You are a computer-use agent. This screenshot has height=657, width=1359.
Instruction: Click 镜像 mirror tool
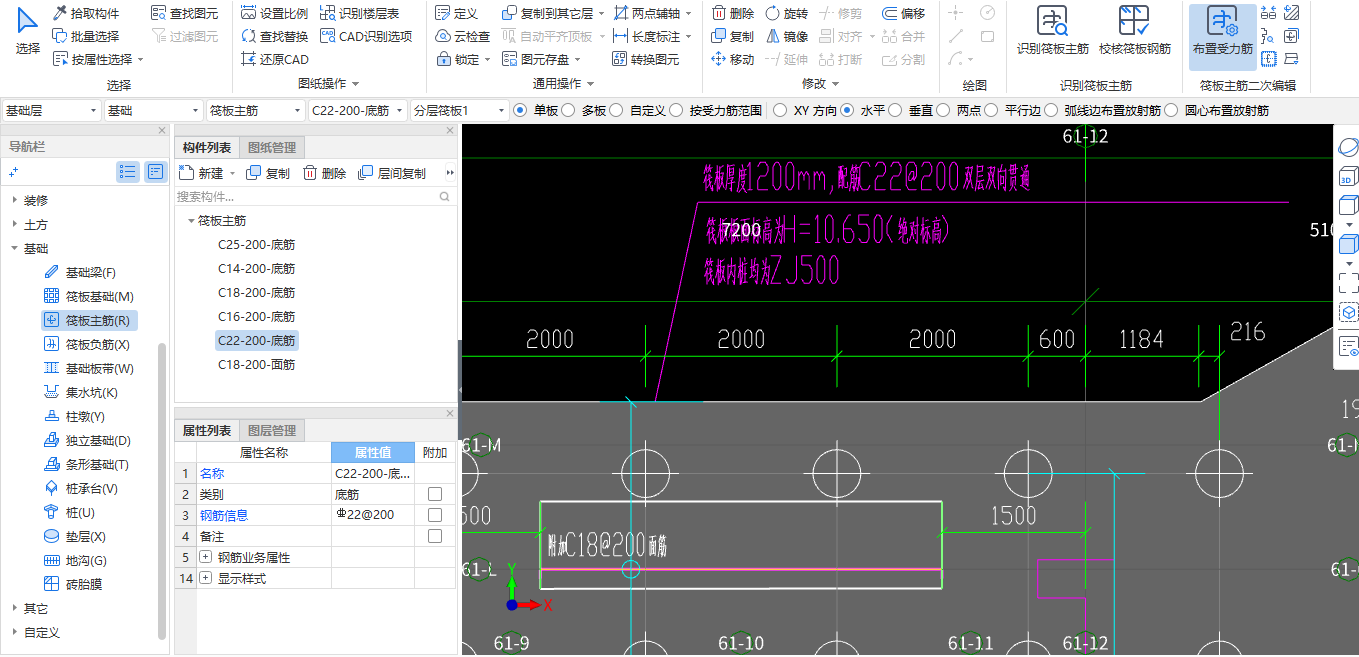(x=786, y=36)
